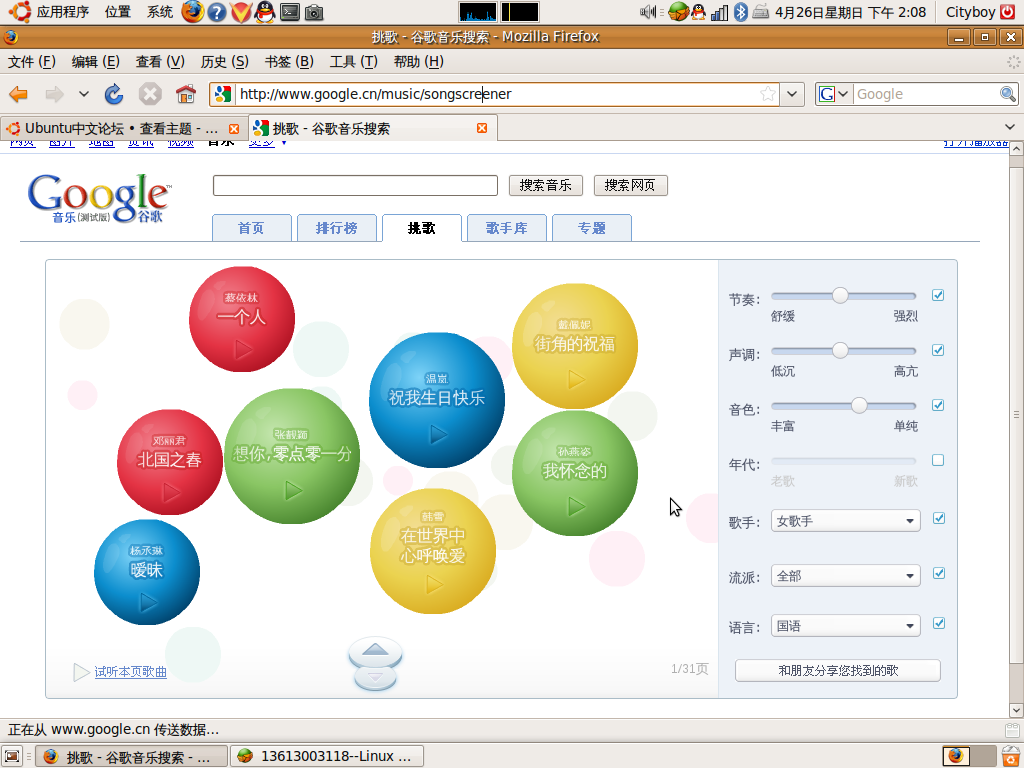Open the search engine selector dropdown

click(835, 94)
